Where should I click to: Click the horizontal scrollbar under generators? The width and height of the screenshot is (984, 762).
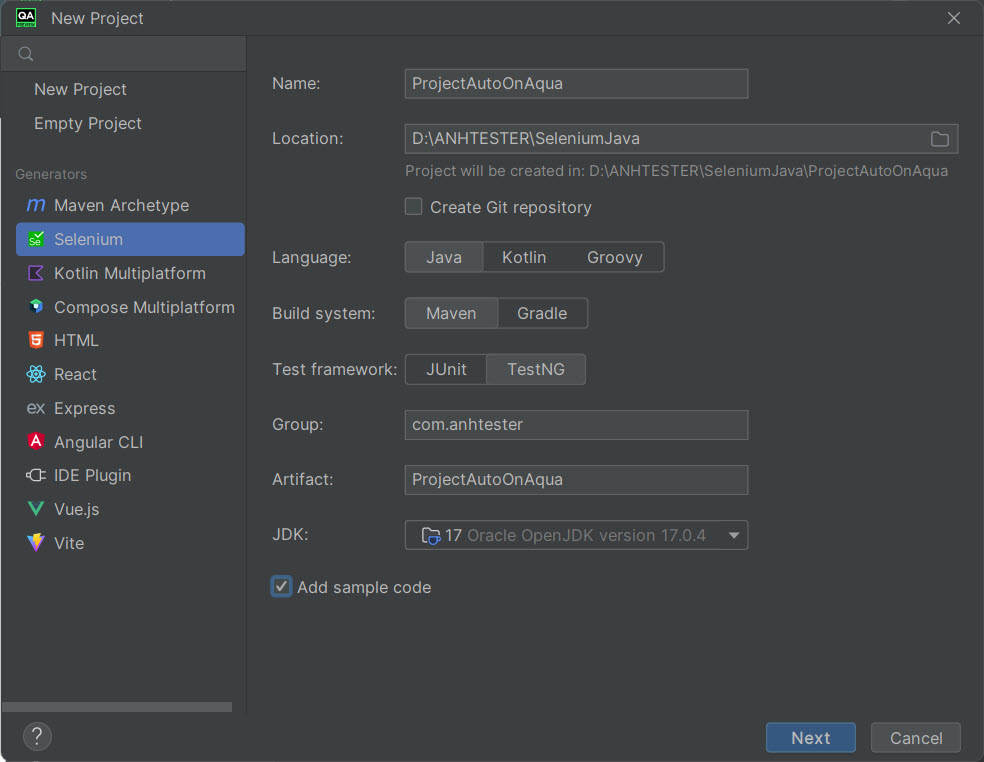pos(117,707)
